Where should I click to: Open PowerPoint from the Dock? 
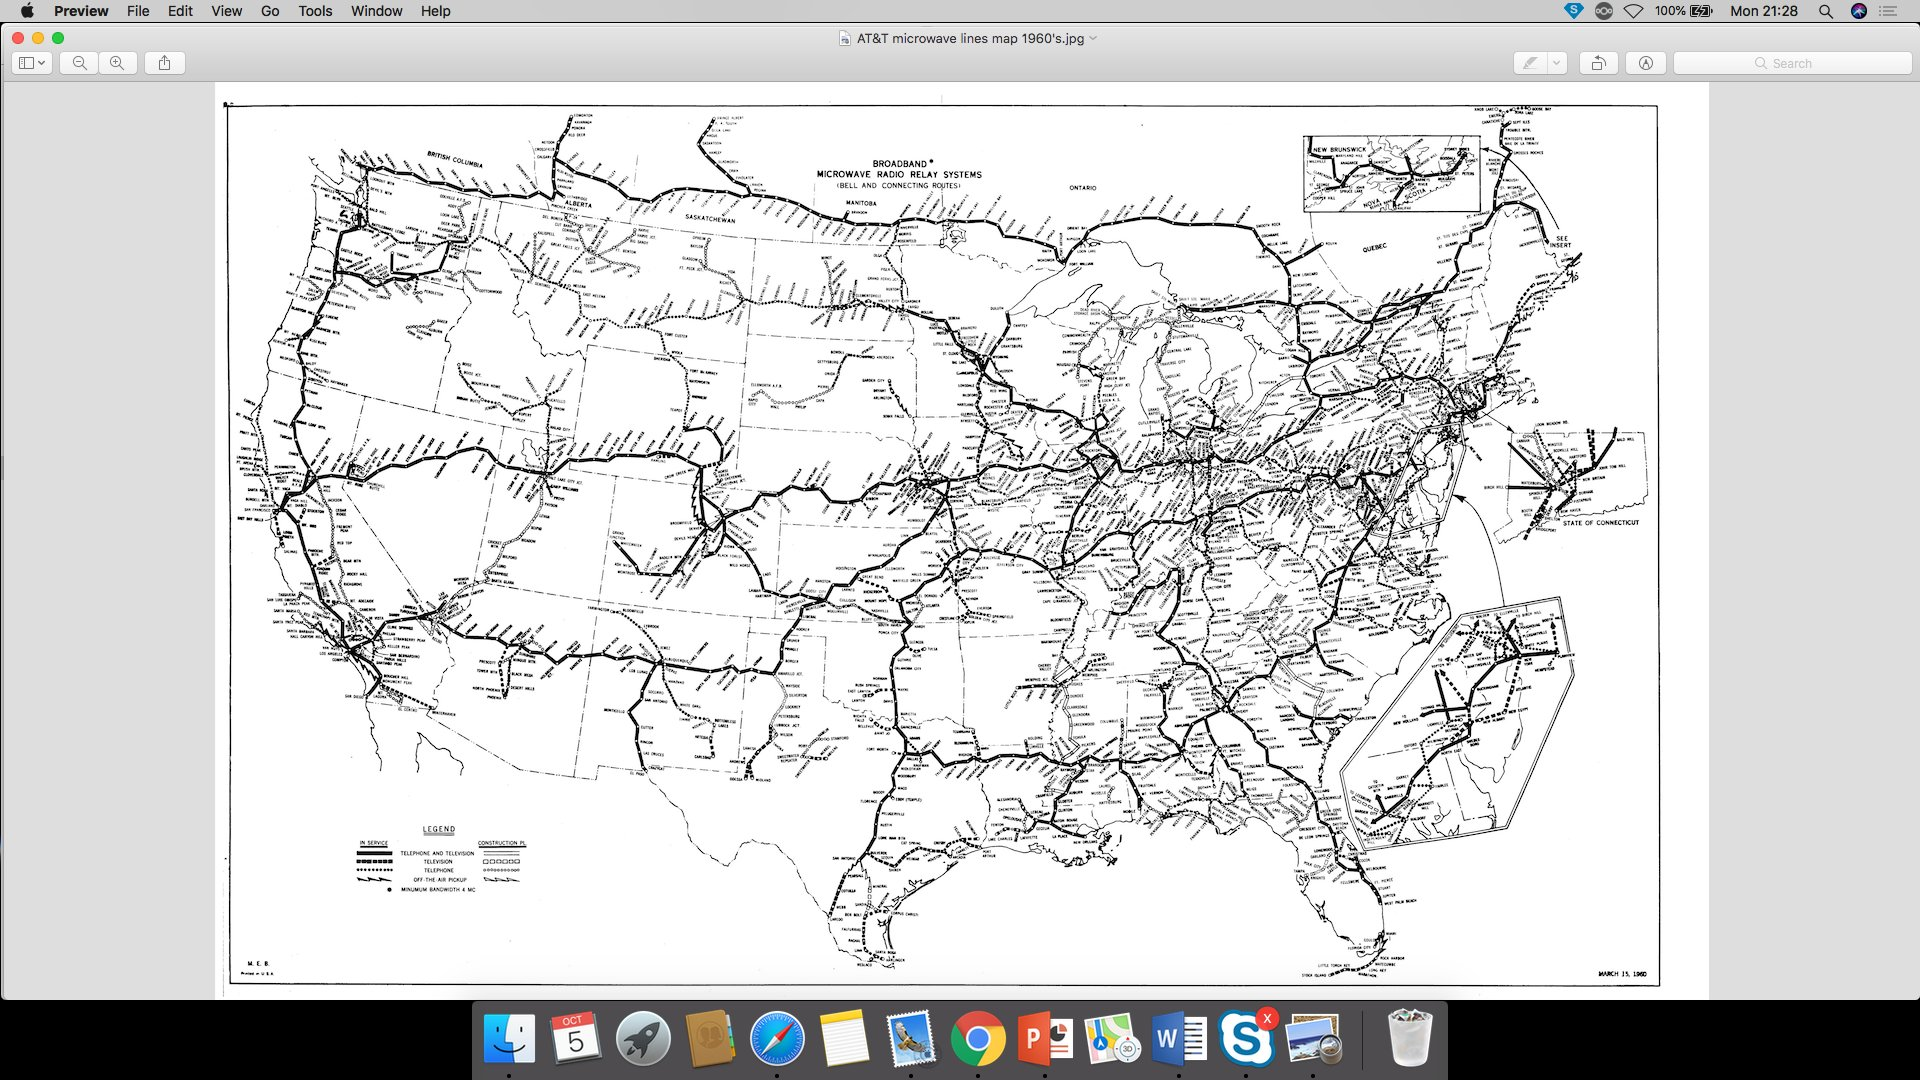click(x=1045, y=1039)
